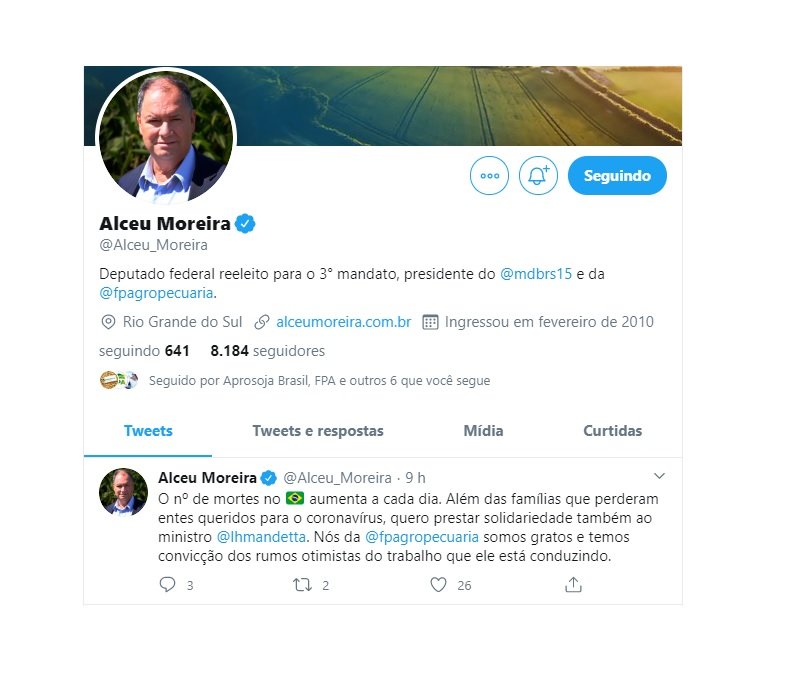Open @fpagropecuaria mention in the bio

click(156, 293)
